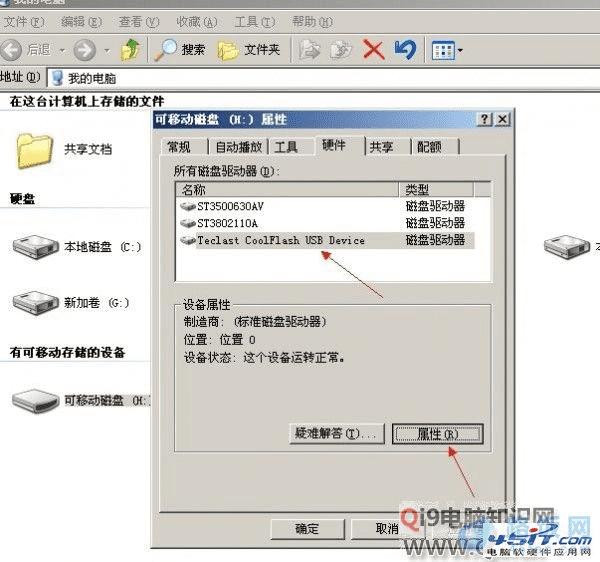Viewport: 600px width, 562px height.
Task: Click the red X Delete toolbar icon
Action: click(373, 50)
